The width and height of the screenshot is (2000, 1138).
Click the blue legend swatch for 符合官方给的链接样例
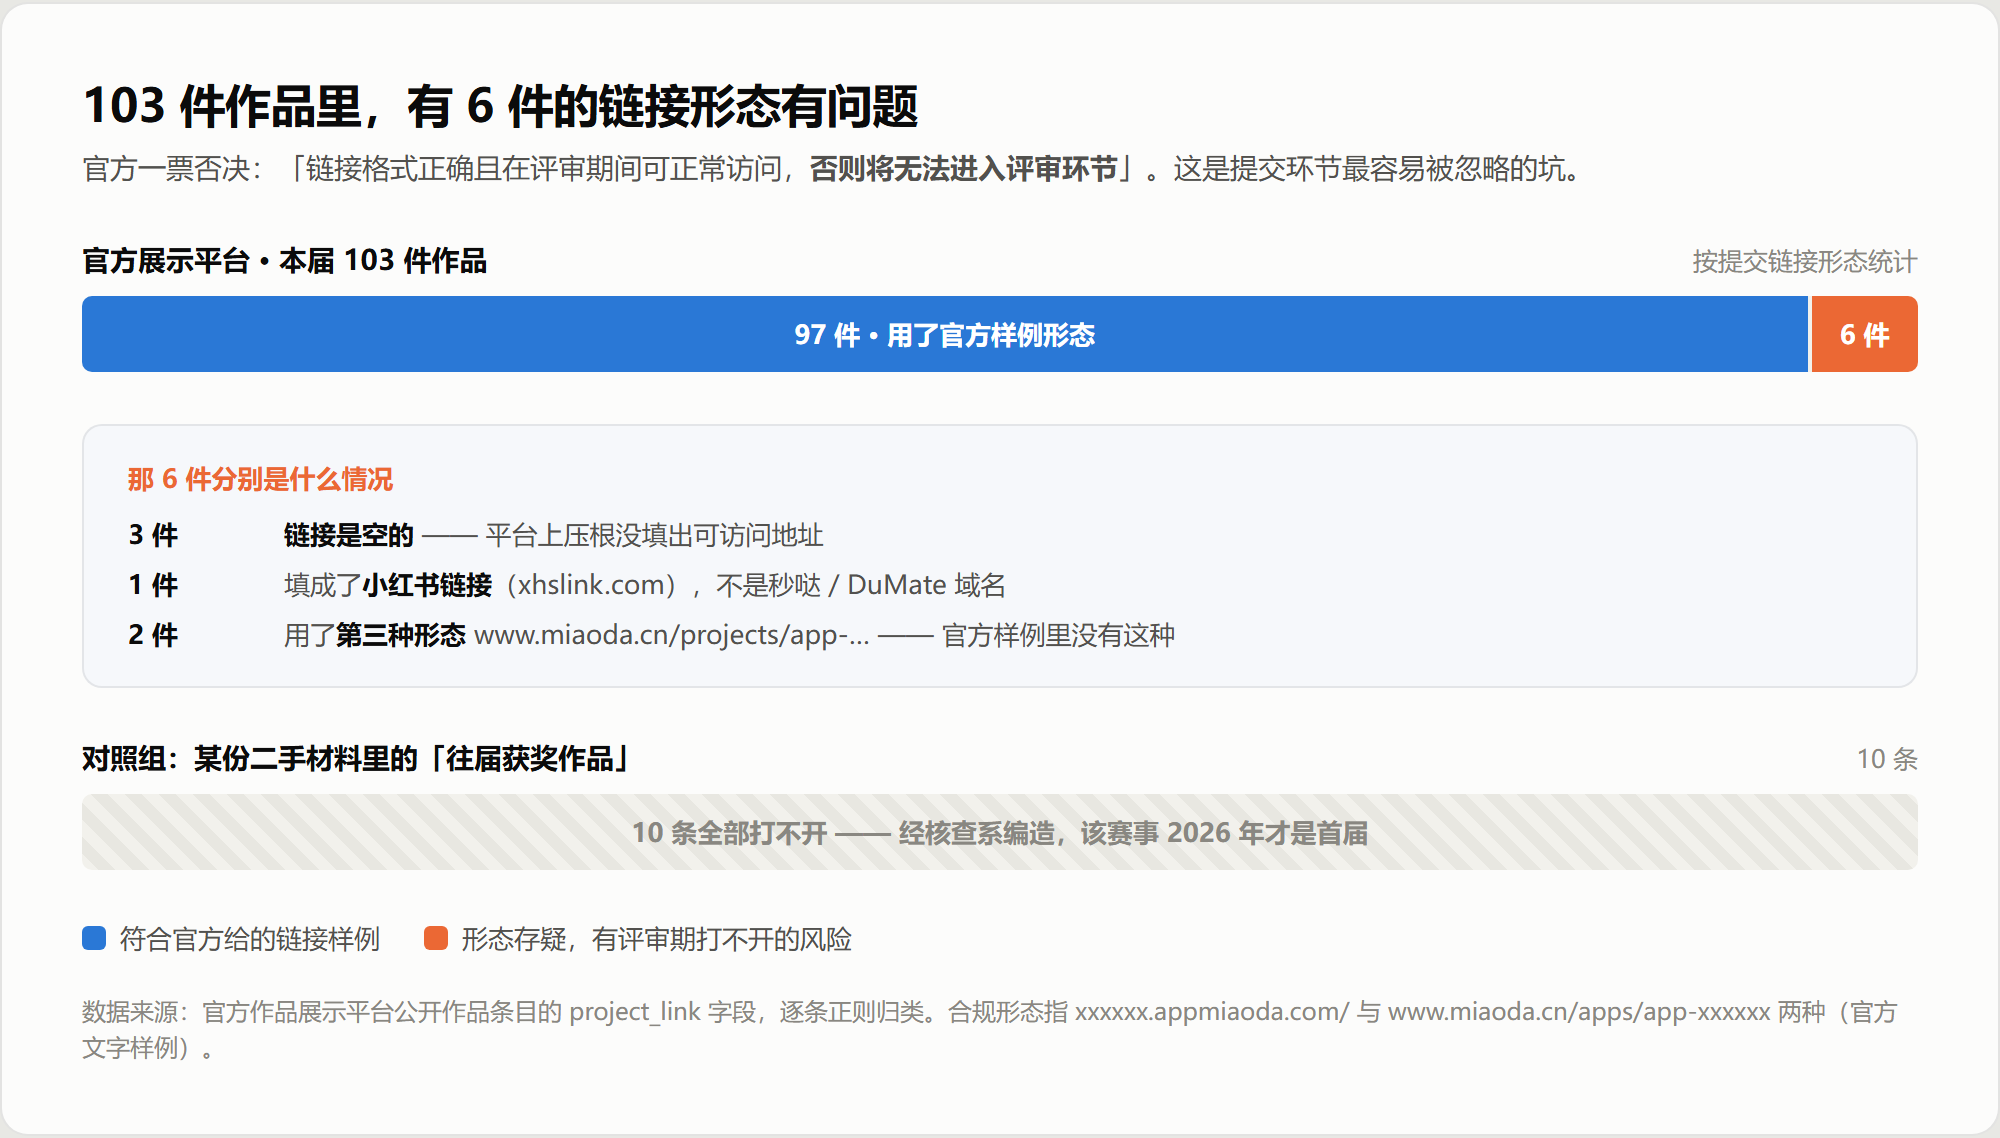[x=94, y=938]
